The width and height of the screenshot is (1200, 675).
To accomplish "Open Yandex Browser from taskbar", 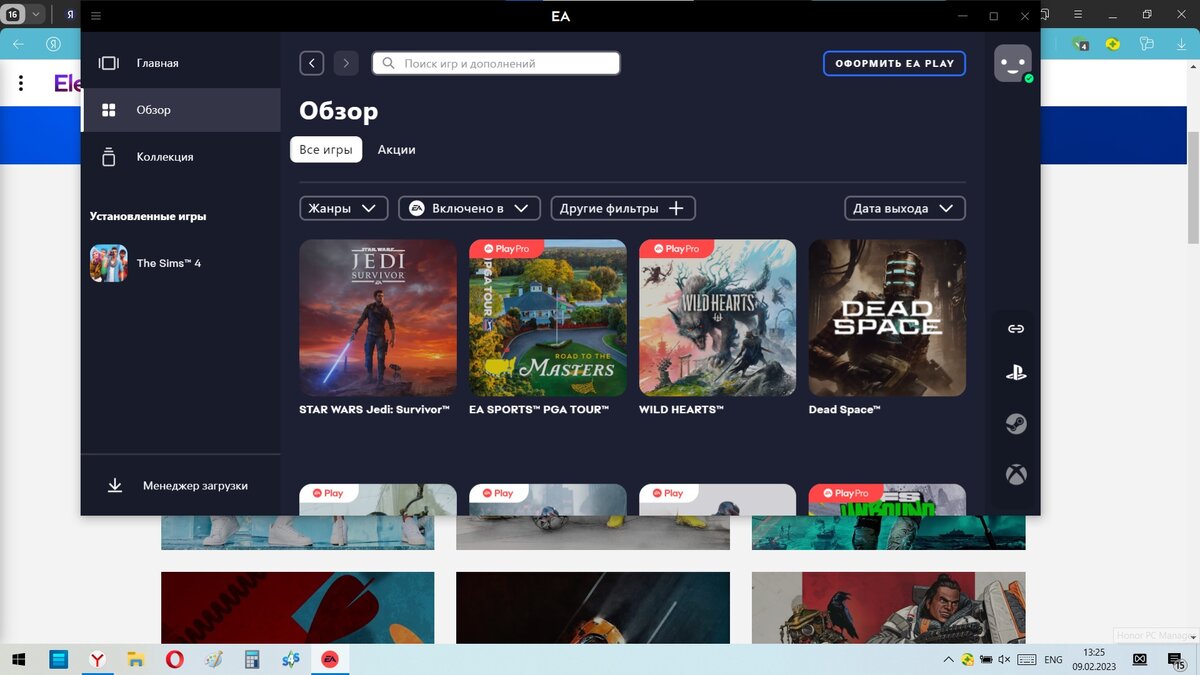I will pos(97,659).
